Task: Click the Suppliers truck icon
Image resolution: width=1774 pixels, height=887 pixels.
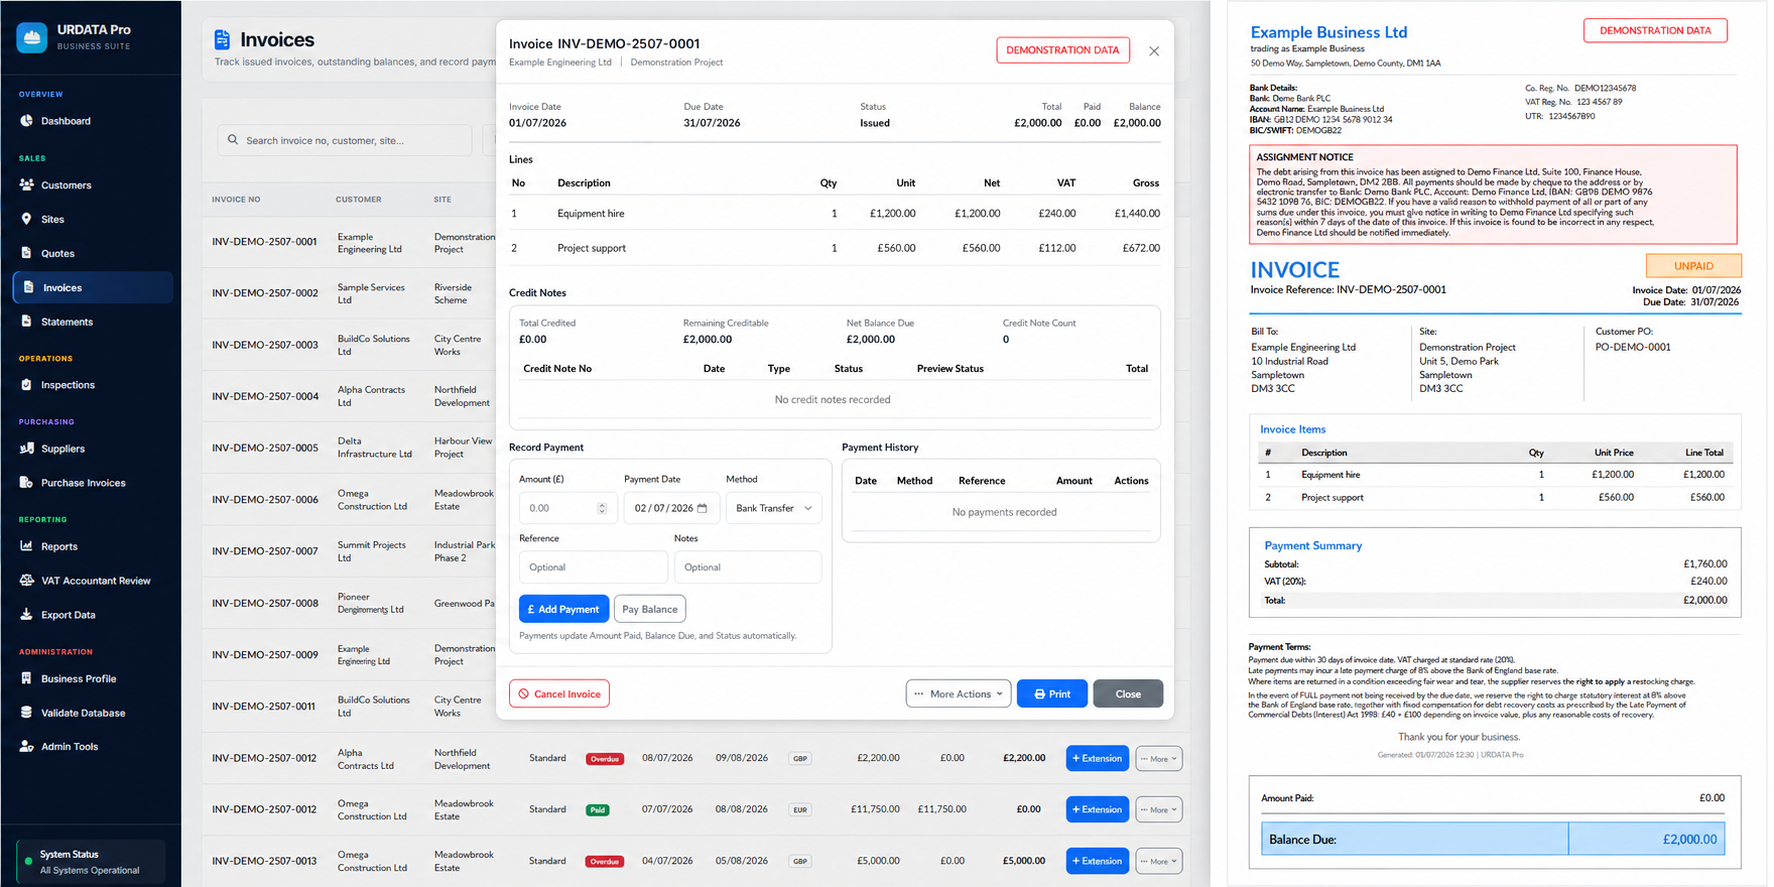Action: coord(26,448)
